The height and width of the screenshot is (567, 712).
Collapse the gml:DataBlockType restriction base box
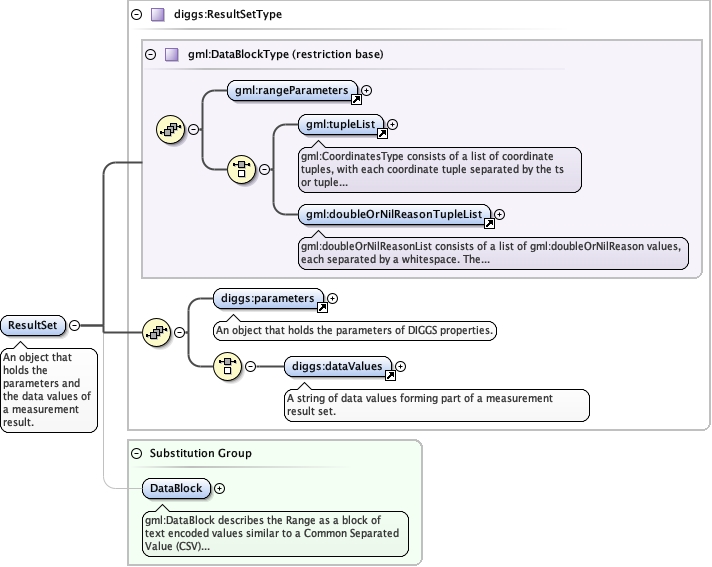pyautogui.click(x=151, y=54)
